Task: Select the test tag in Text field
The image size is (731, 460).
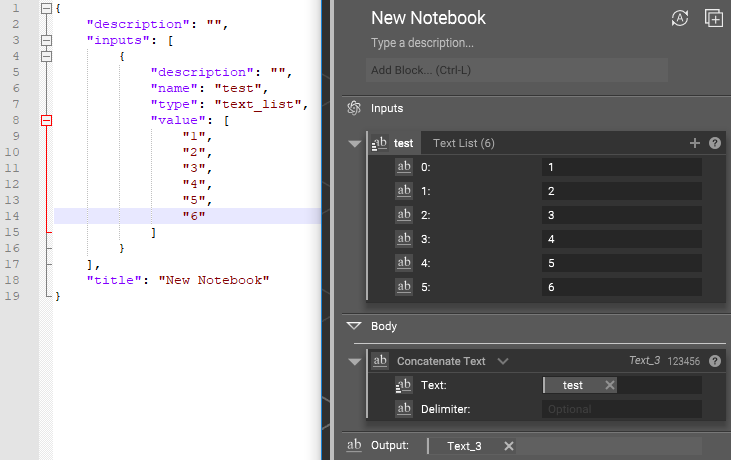Action: [x=572, y=385]
